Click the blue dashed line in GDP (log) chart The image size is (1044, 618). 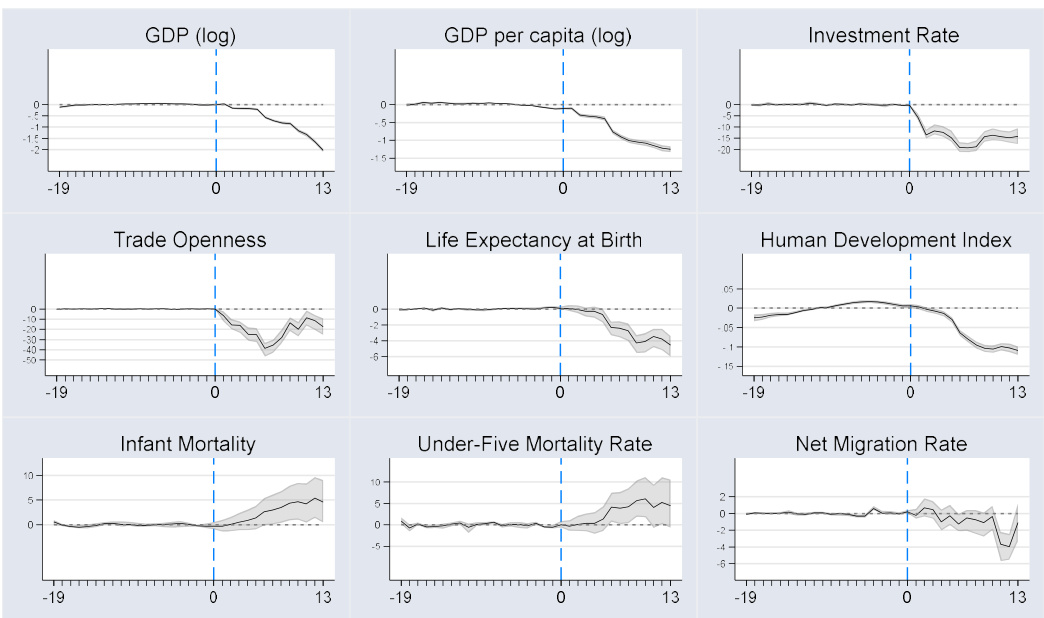216,130
